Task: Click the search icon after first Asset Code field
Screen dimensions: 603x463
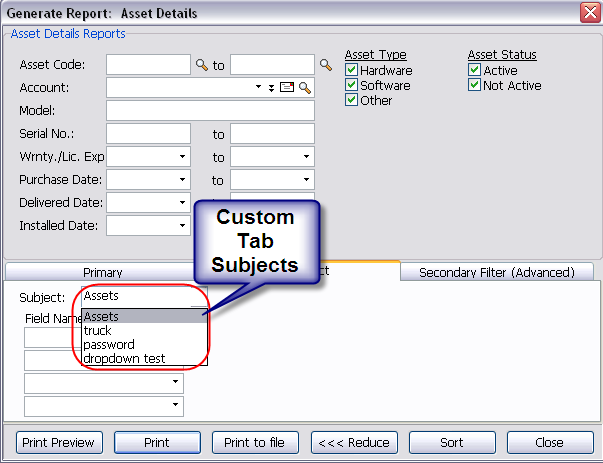Action: click(x=201, y=65)
